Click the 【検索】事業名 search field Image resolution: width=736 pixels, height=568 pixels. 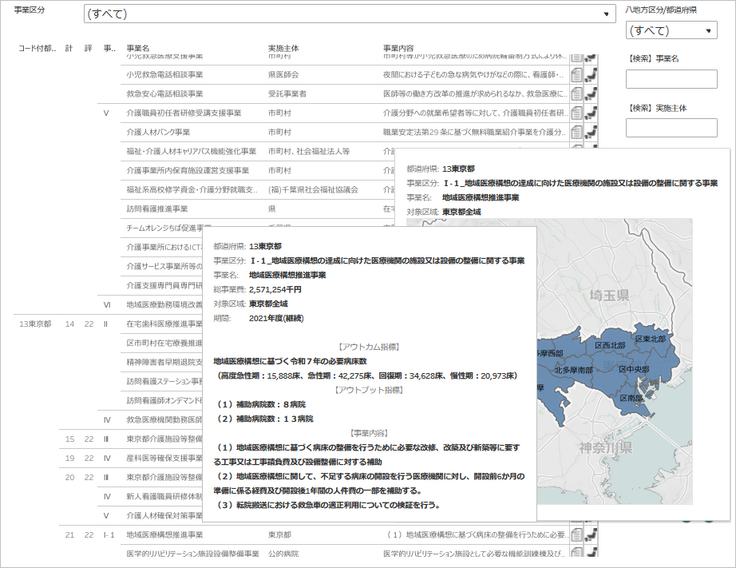670,79
